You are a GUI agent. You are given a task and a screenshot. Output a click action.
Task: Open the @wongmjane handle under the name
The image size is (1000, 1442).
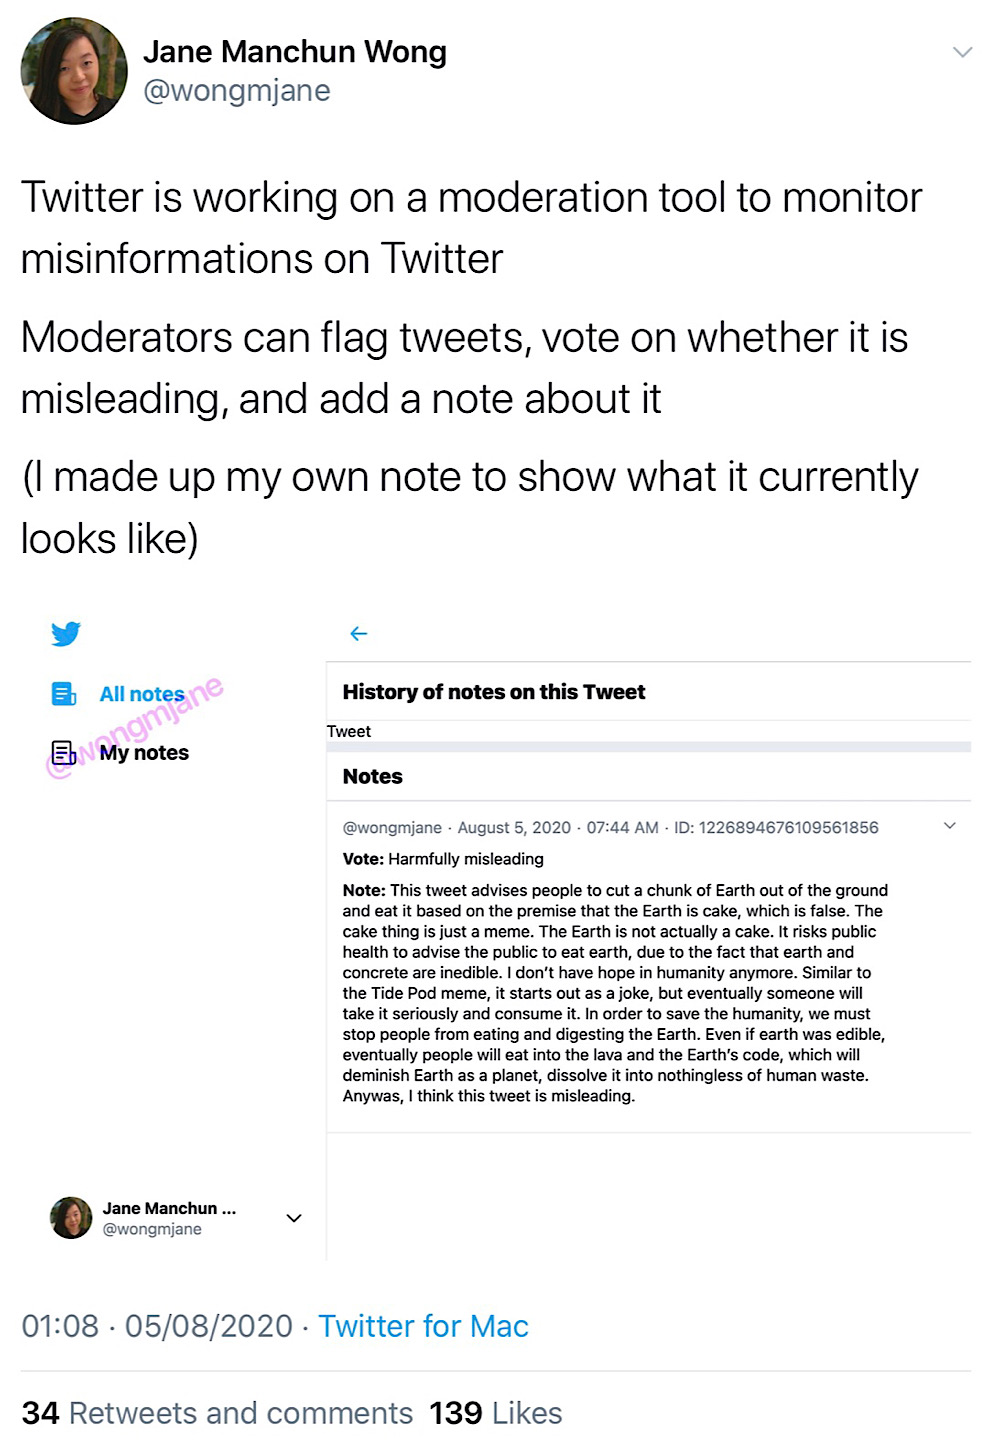(237, 90)
